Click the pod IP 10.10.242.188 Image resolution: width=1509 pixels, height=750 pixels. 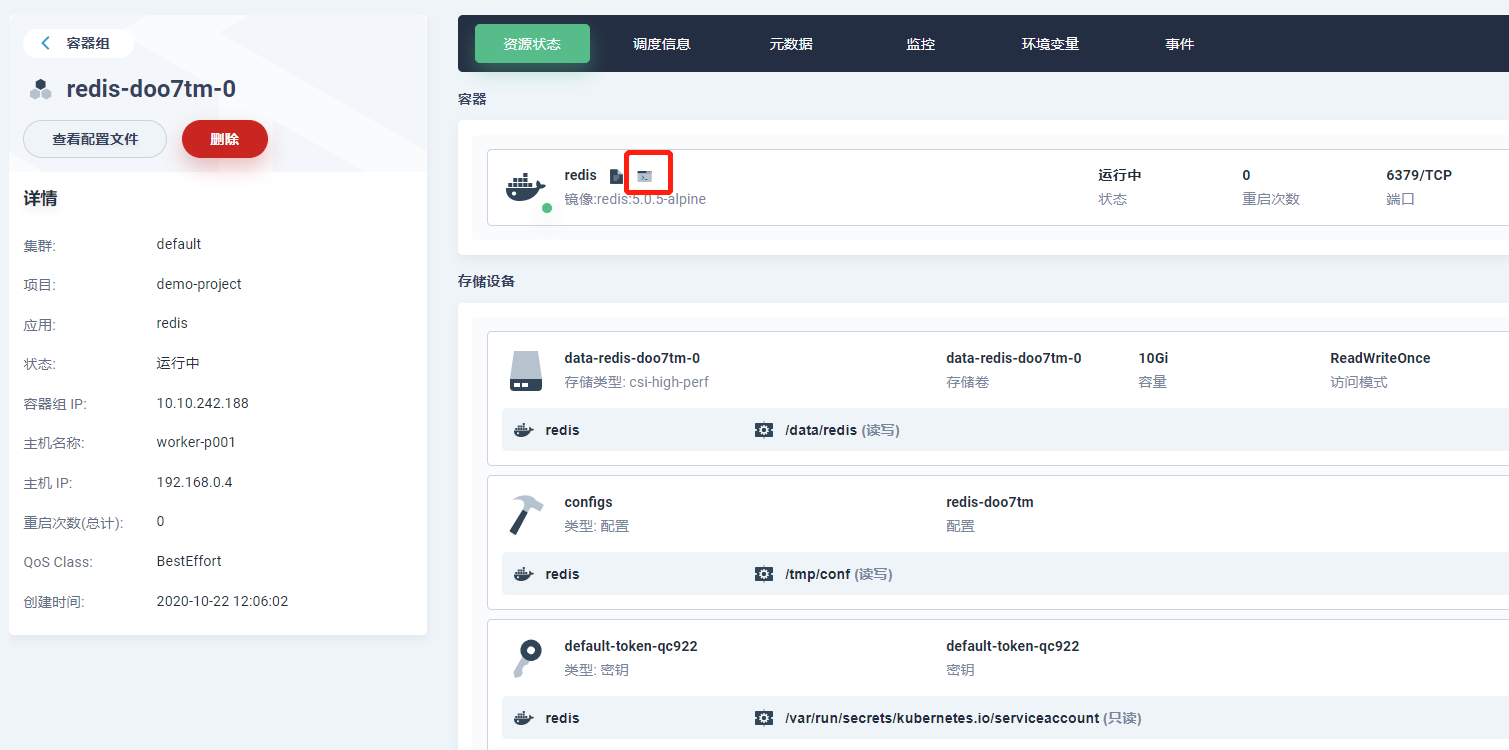pyautogui.click(x=203, y=403)
